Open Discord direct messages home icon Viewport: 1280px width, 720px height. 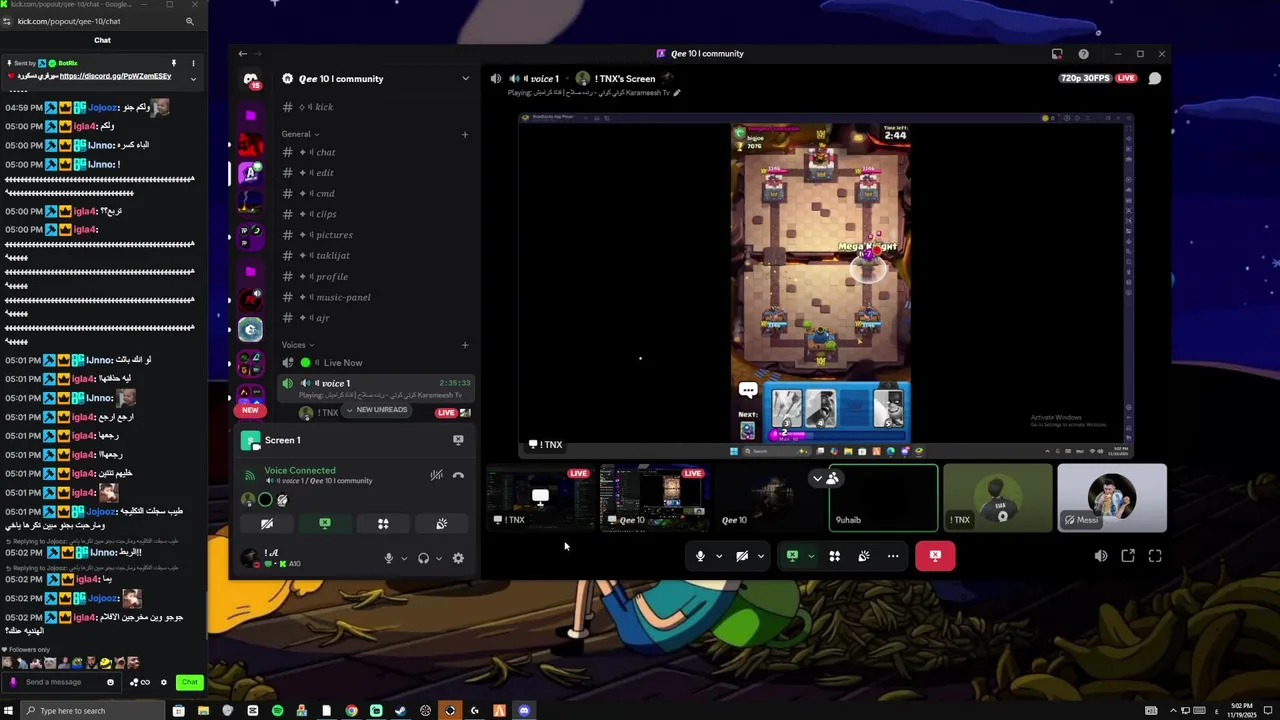pyautogui.click(x=251, y=79)
